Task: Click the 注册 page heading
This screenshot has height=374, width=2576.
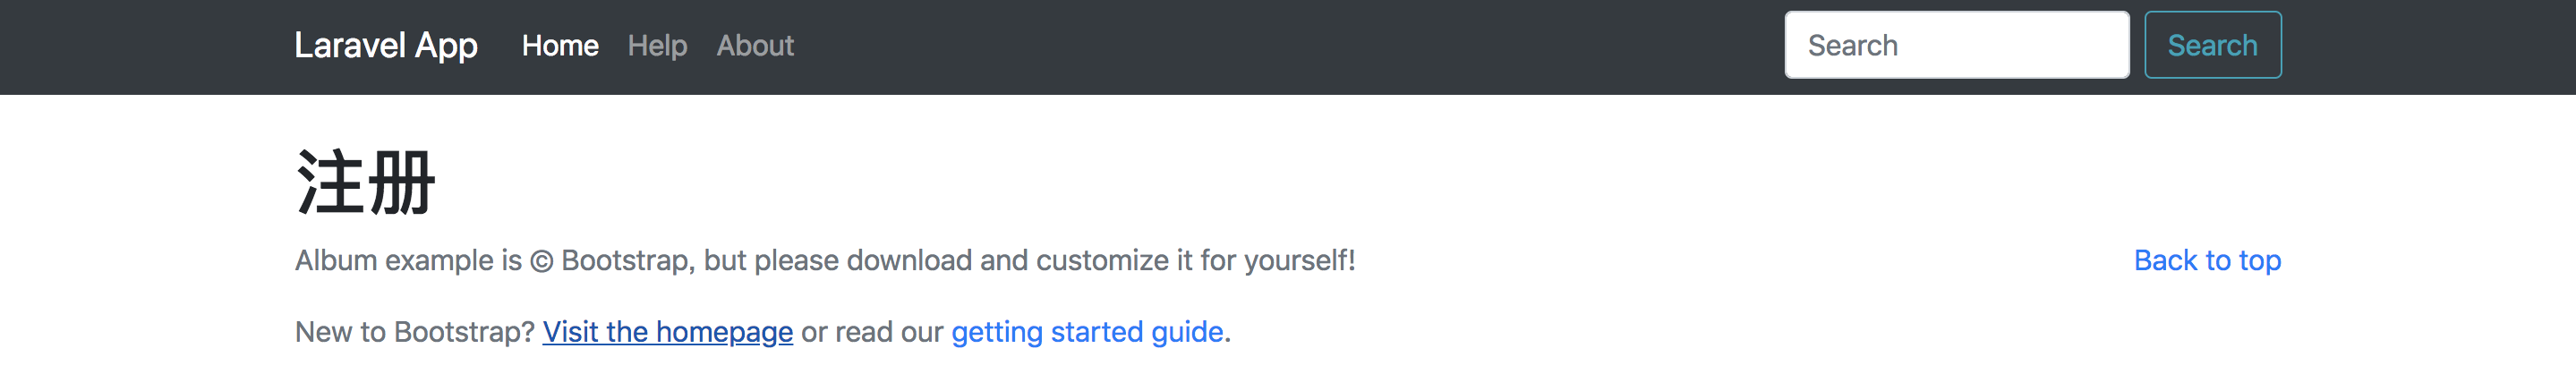Action: click(366, 183)
